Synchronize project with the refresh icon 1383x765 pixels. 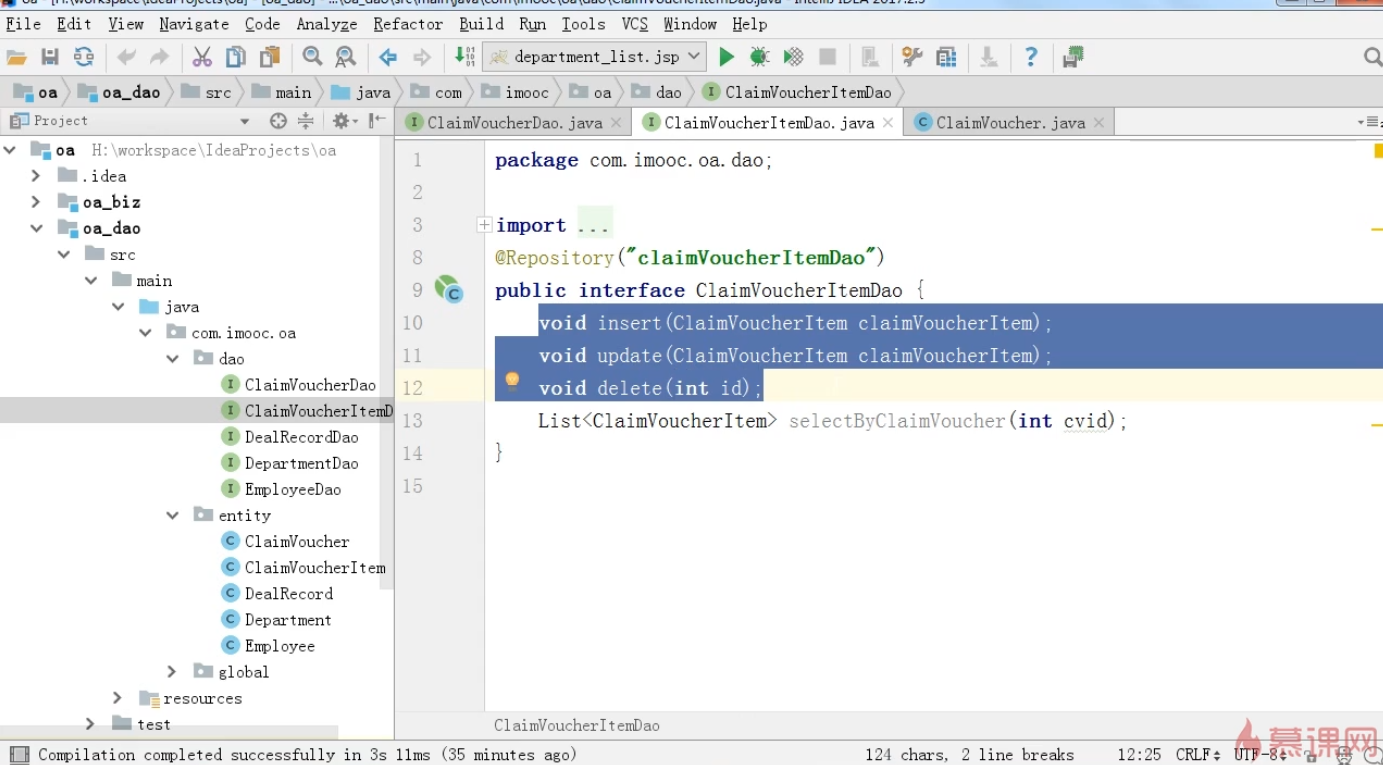(84, 57)
